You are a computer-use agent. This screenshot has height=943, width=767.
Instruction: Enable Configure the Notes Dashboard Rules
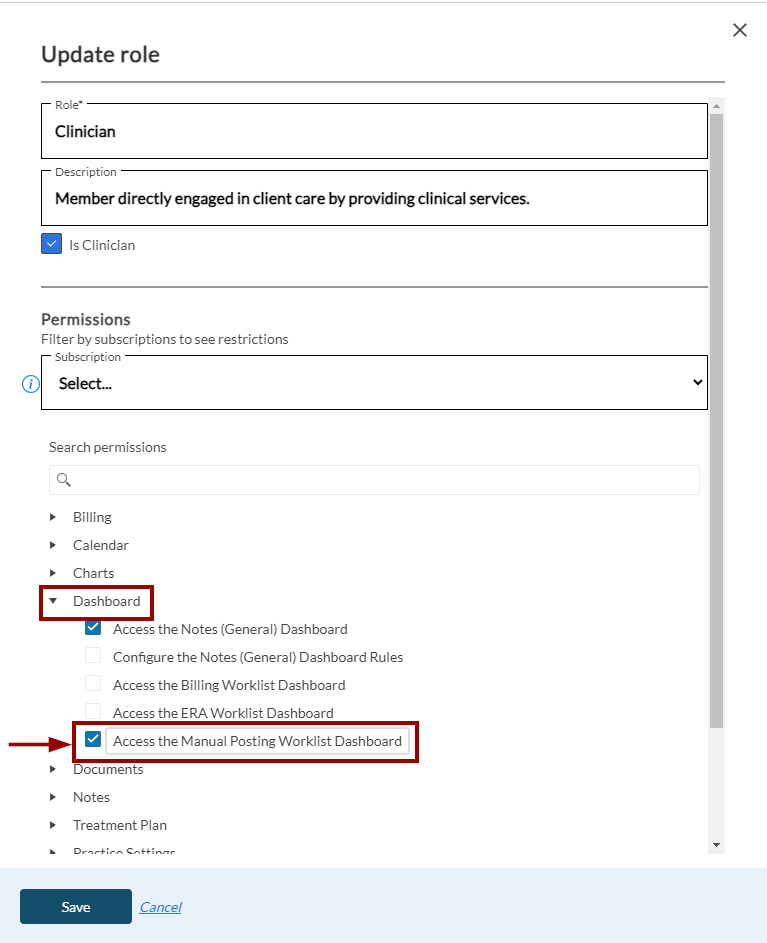pos(93,657)
